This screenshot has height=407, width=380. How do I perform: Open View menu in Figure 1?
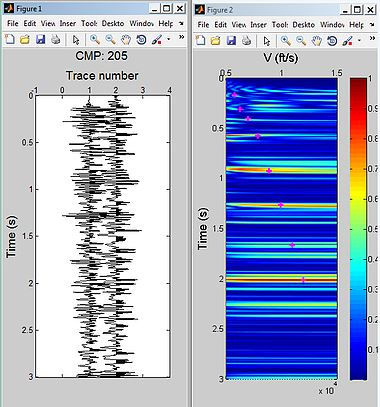pyautogui.click(x=48, y=23)
